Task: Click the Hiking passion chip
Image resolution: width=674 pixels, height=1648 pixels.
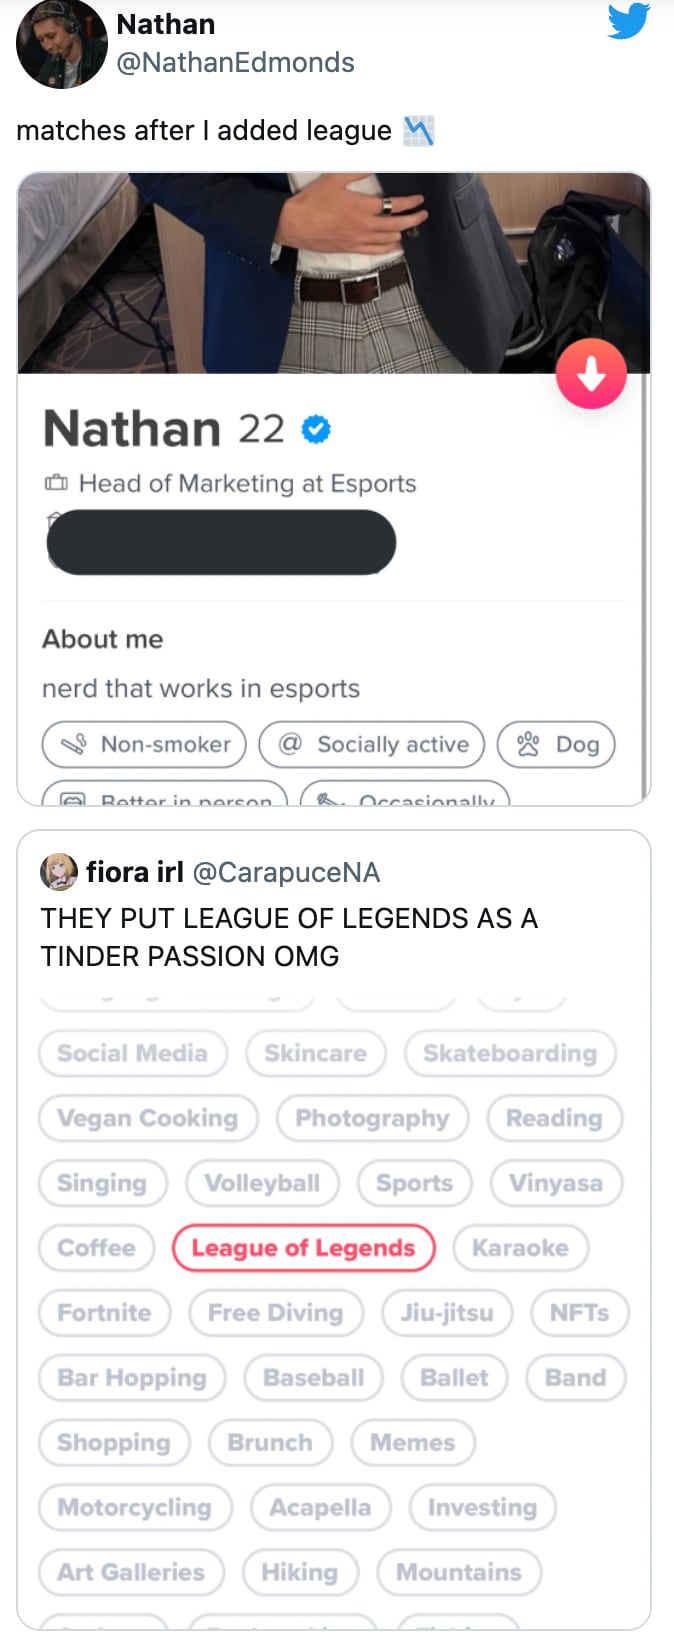Action: point(299,1573)
